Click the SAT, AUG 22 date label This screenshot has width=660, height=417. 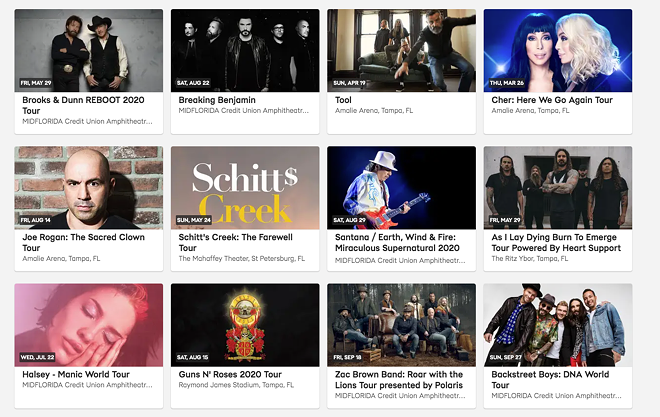click(x=193, y=83)
